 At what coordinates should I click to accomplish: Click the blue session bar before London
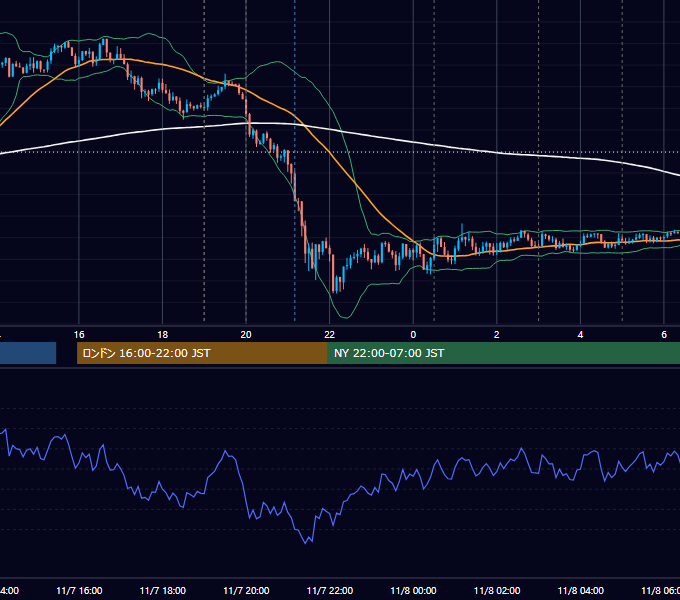click(x=28, y=353)
